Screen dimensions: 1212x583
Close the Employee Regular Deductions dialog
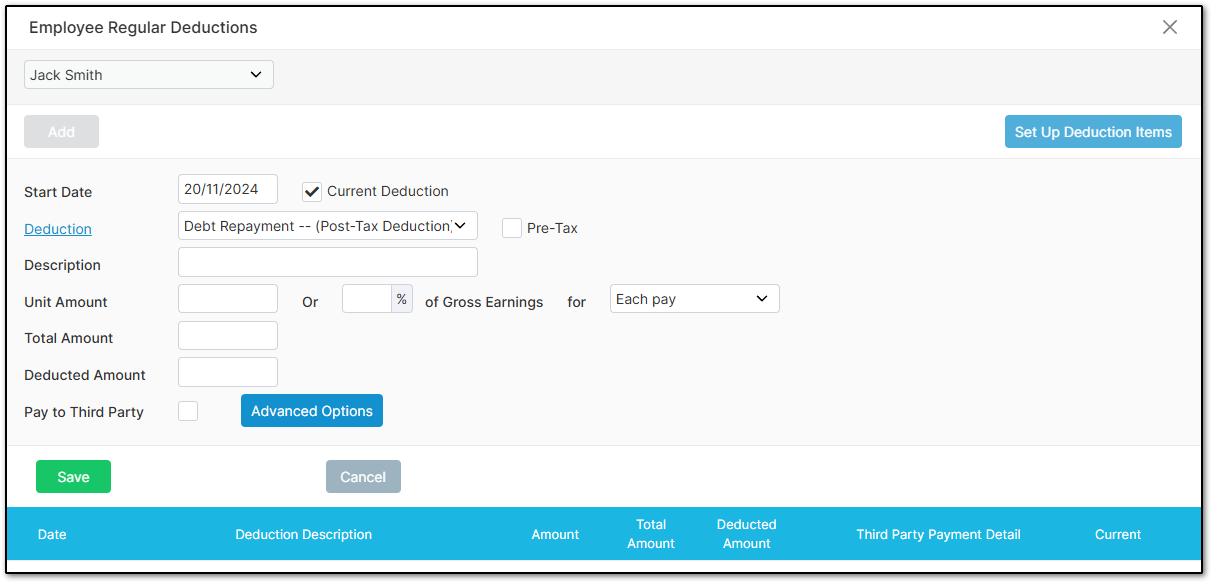tap(1170, 27)
